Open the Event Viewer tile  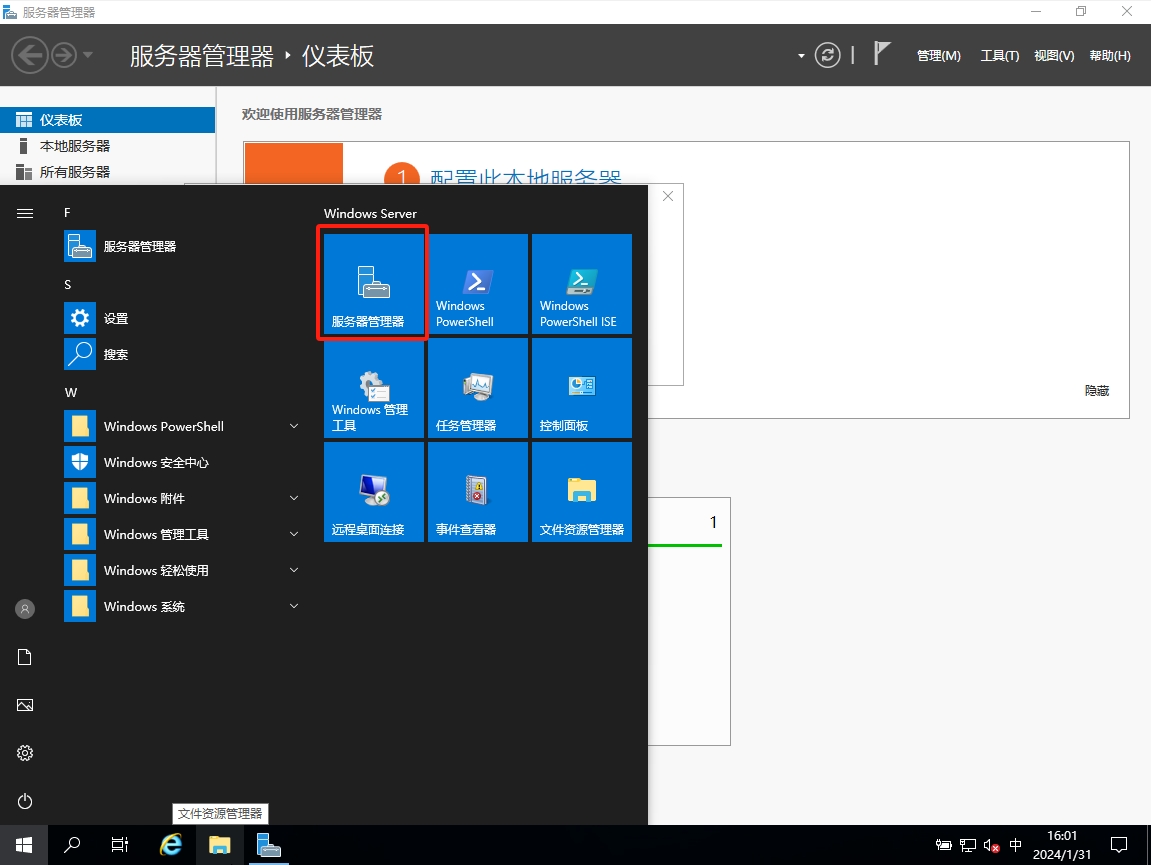(477, 492)
